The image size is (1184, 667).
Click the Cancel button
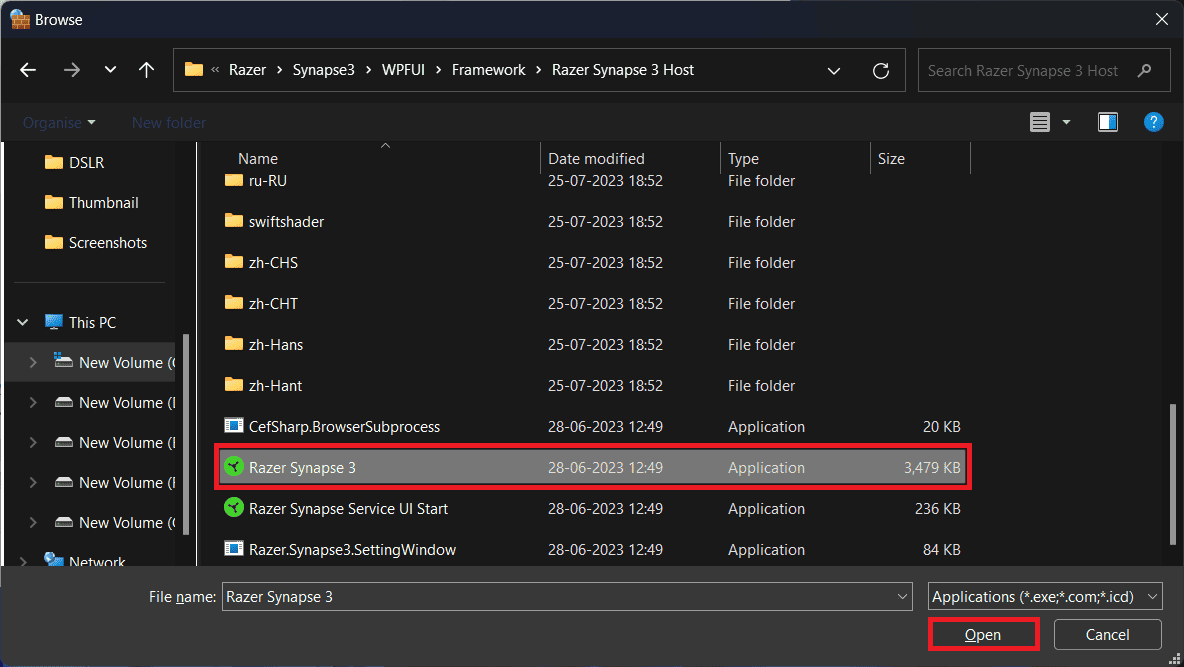pyautogui.click(x=1108, y=635)
